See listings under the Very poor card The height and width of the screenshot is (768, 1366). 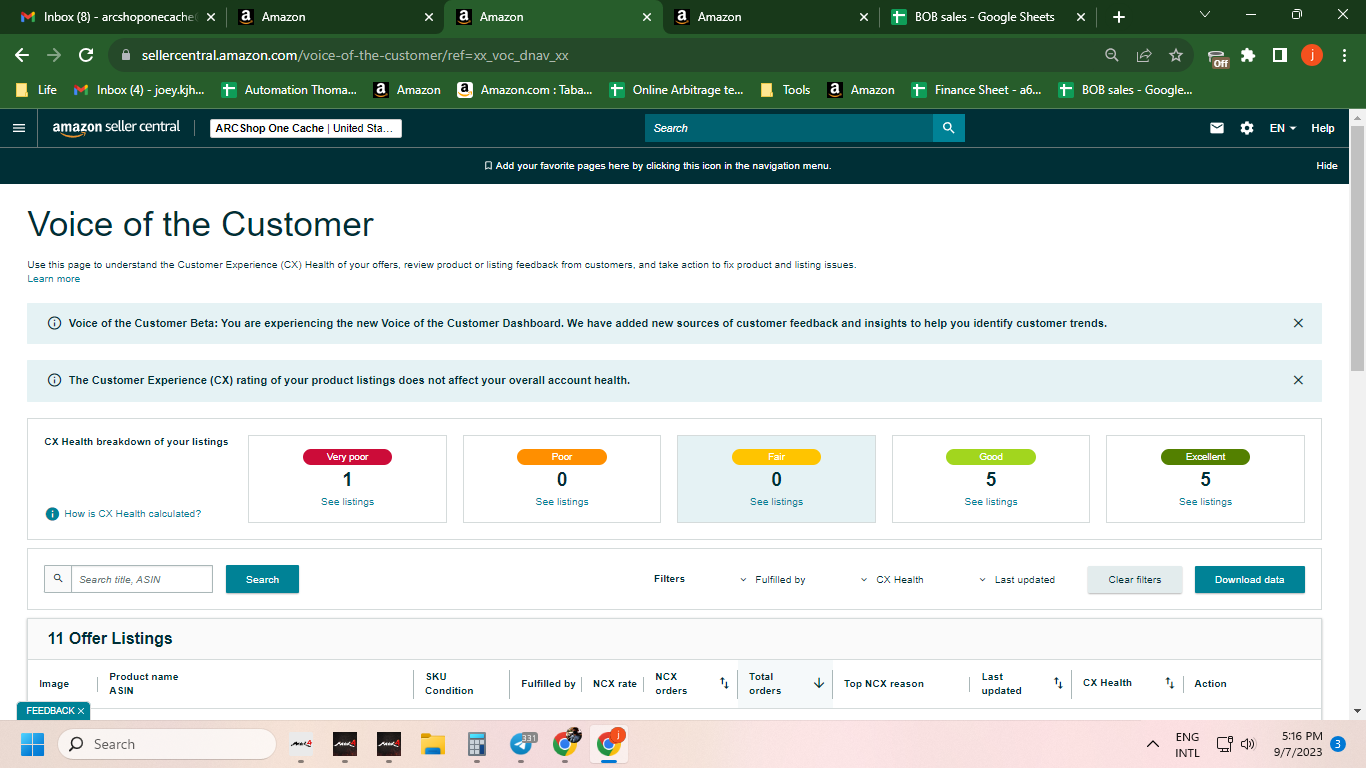[347, 502]
